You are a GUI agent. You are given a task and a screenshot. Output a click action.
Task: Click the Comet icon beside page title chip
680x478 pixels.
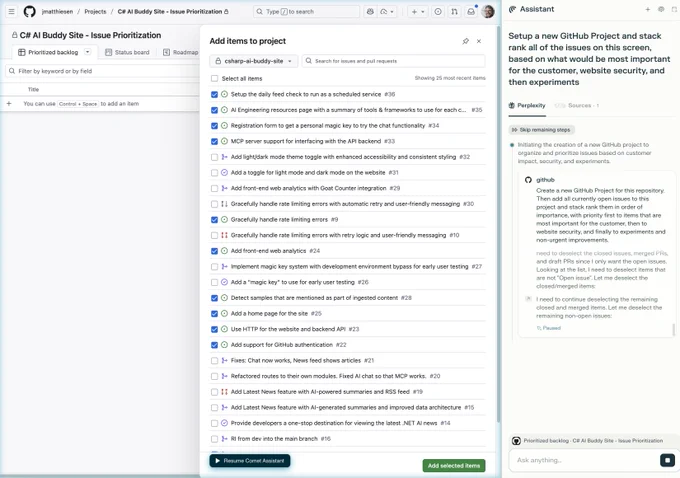point(516,441)
